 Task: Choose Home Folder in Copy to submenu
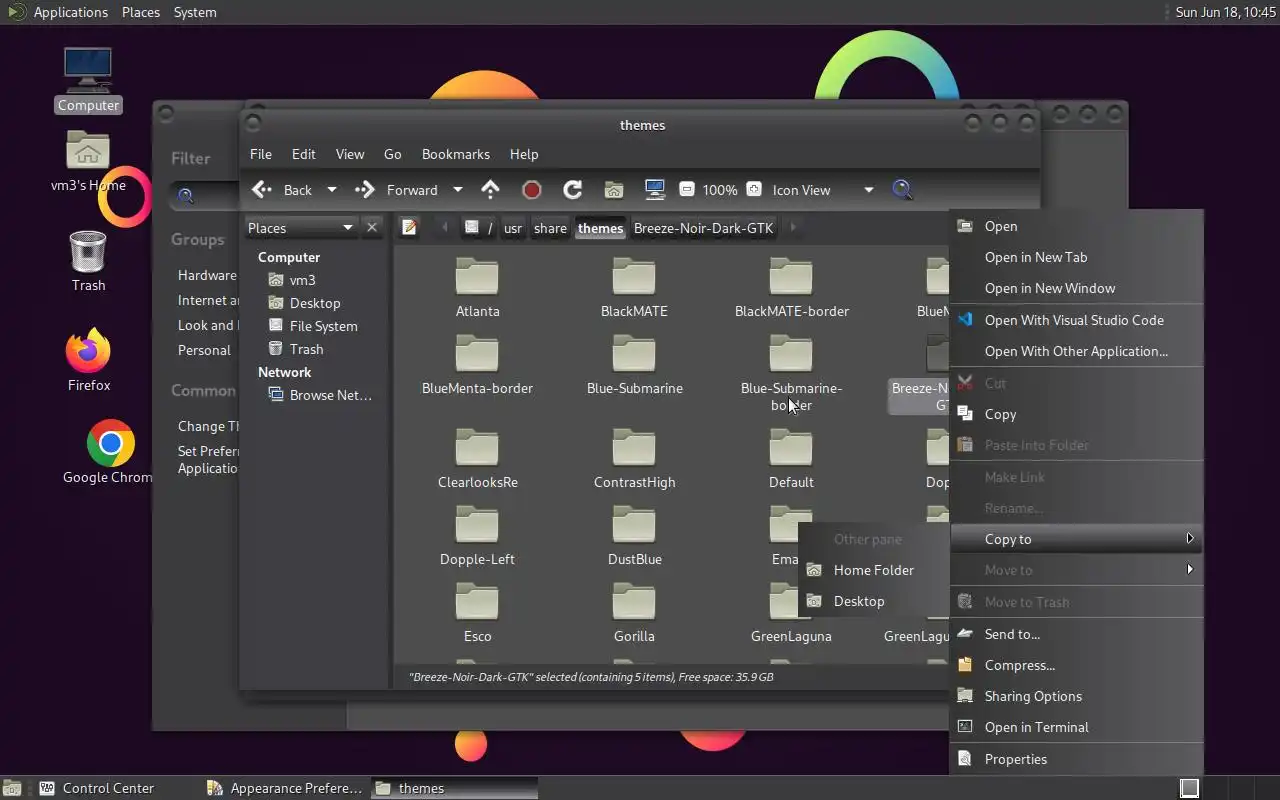point(873,570)
